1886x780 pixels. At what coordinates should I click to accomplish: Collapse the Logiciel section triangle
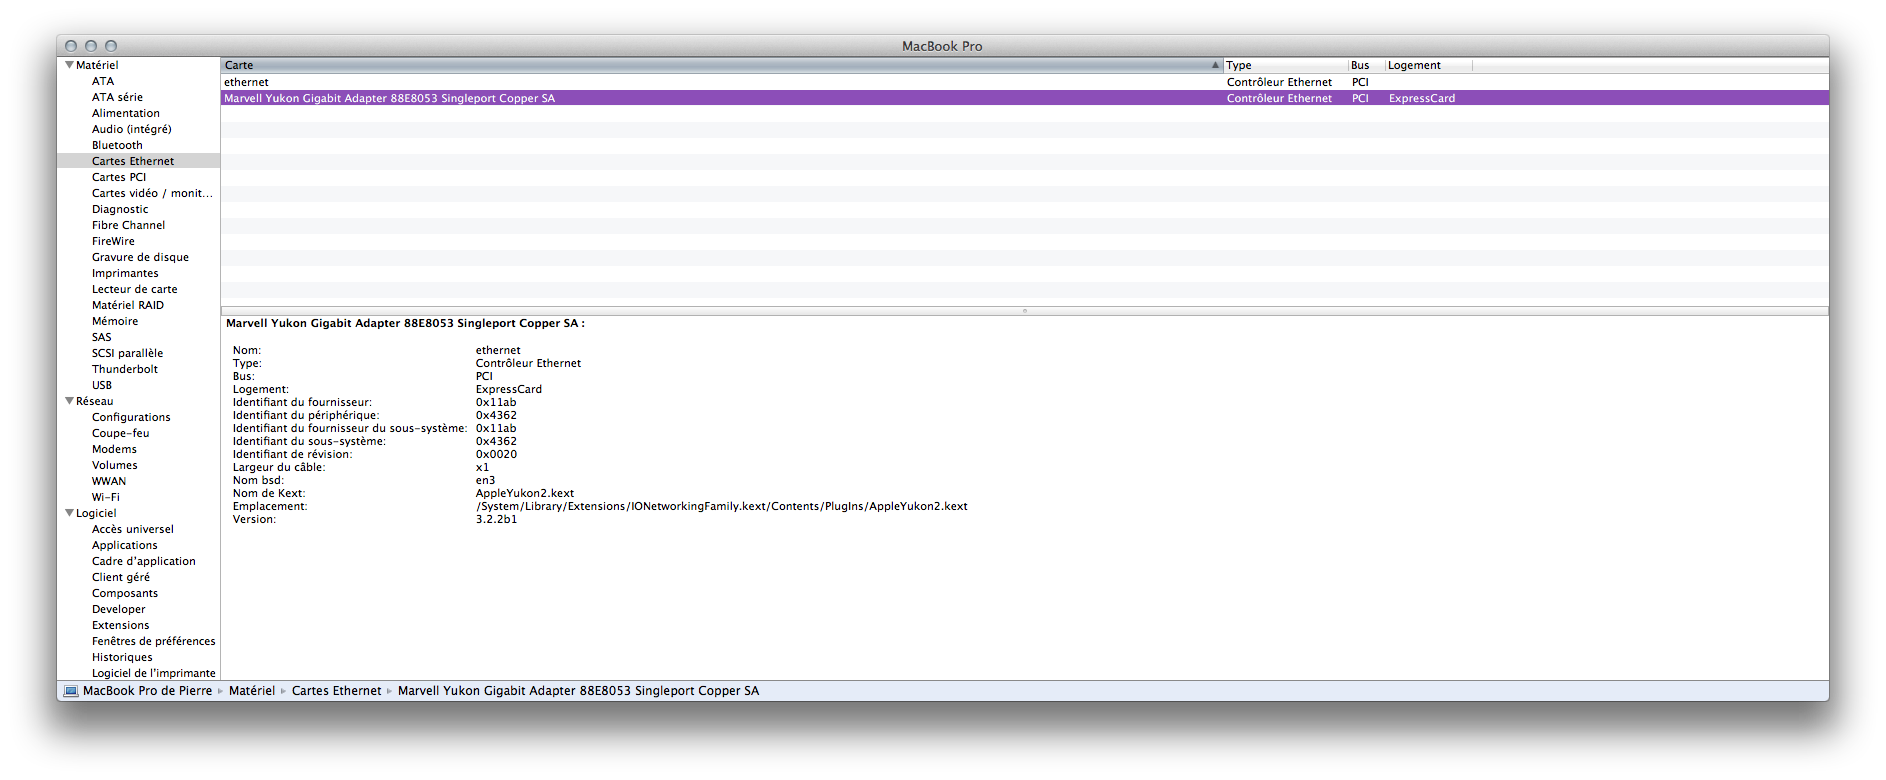69,513
